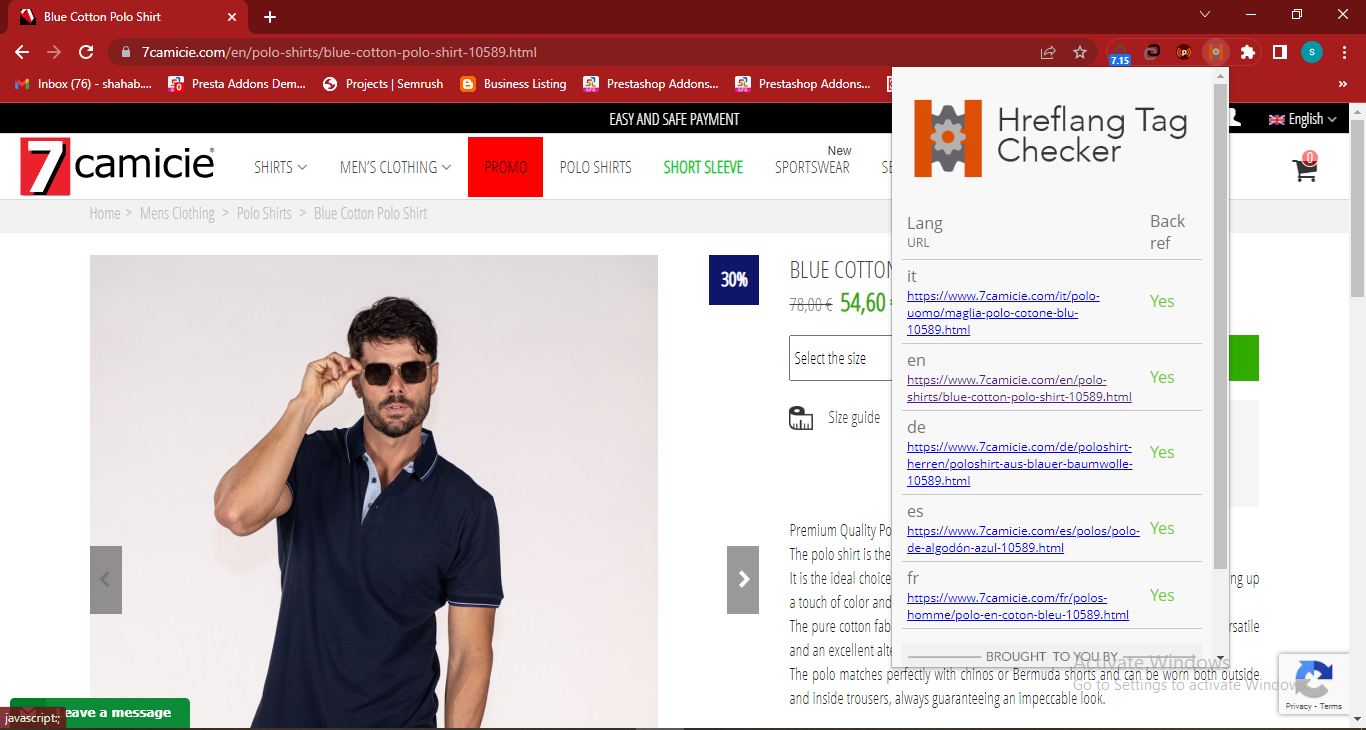Open the Presta Addons Demo bookmark
This screenshot has height=730, width=1366.
(238, 84)
